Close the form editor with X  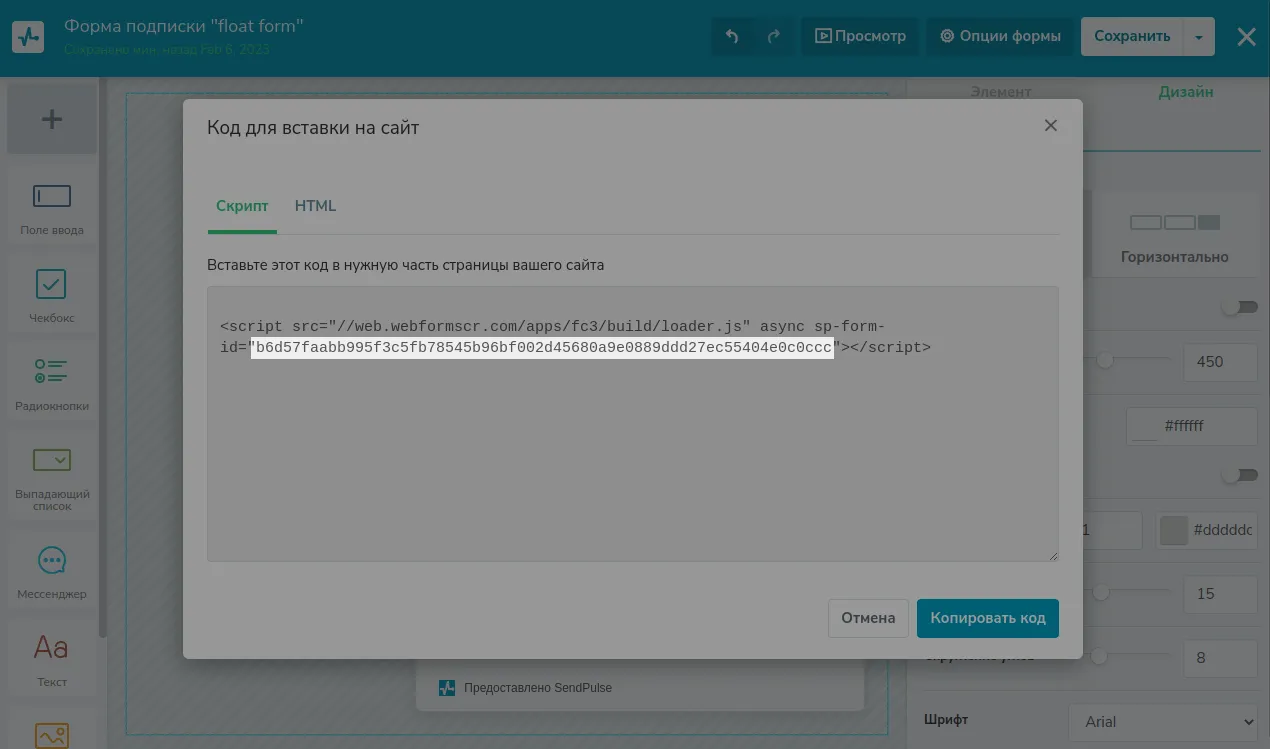coord(1246,37)
